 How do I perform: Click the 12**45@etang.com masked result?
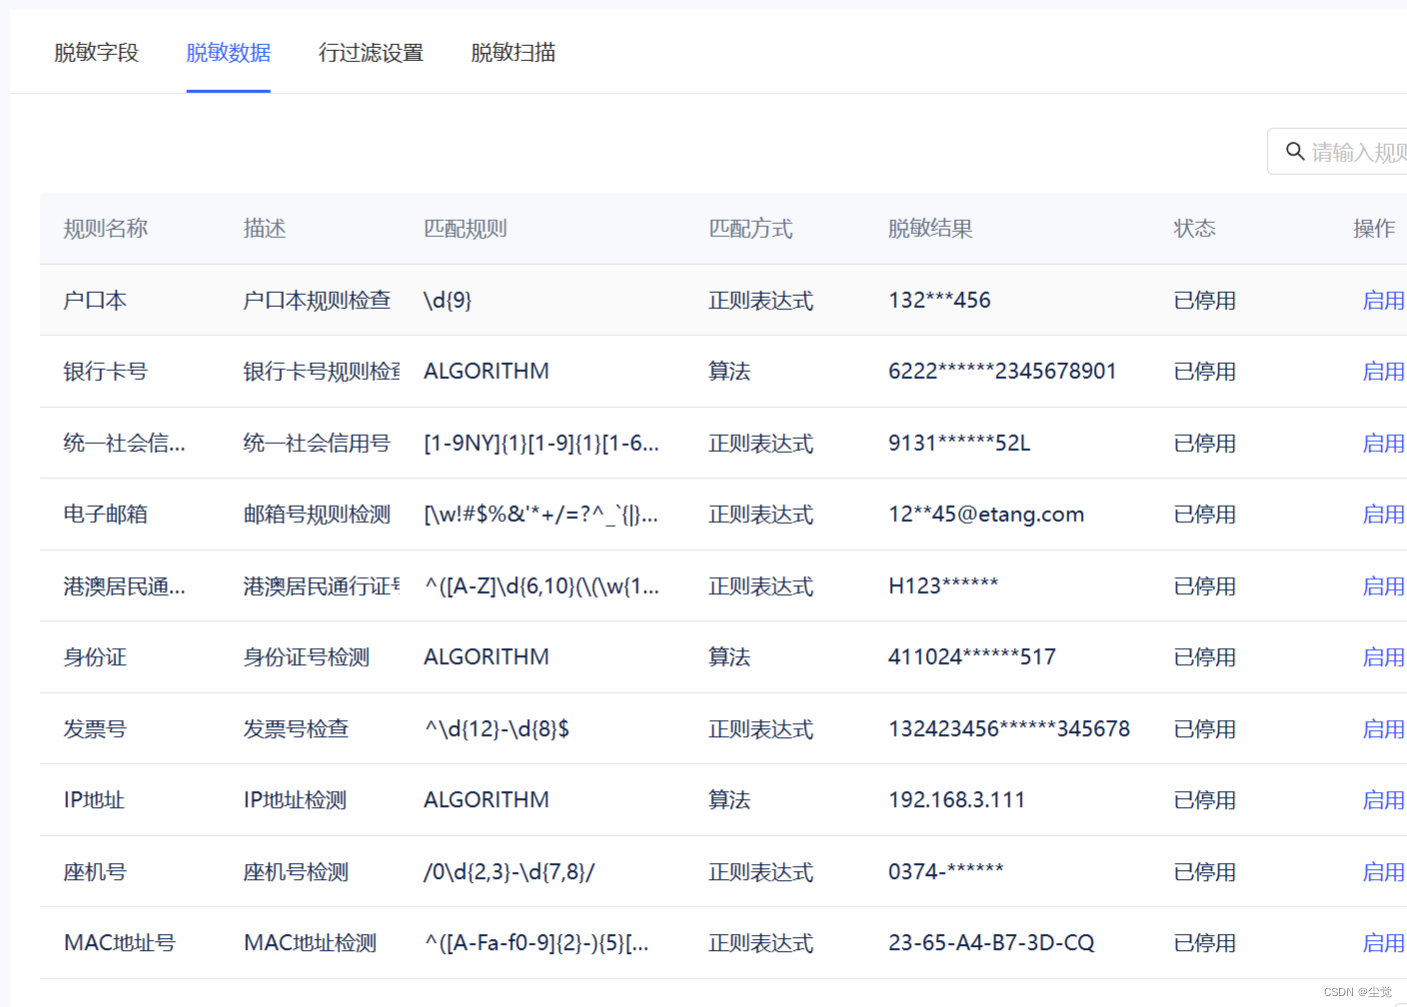click(986, 514)
